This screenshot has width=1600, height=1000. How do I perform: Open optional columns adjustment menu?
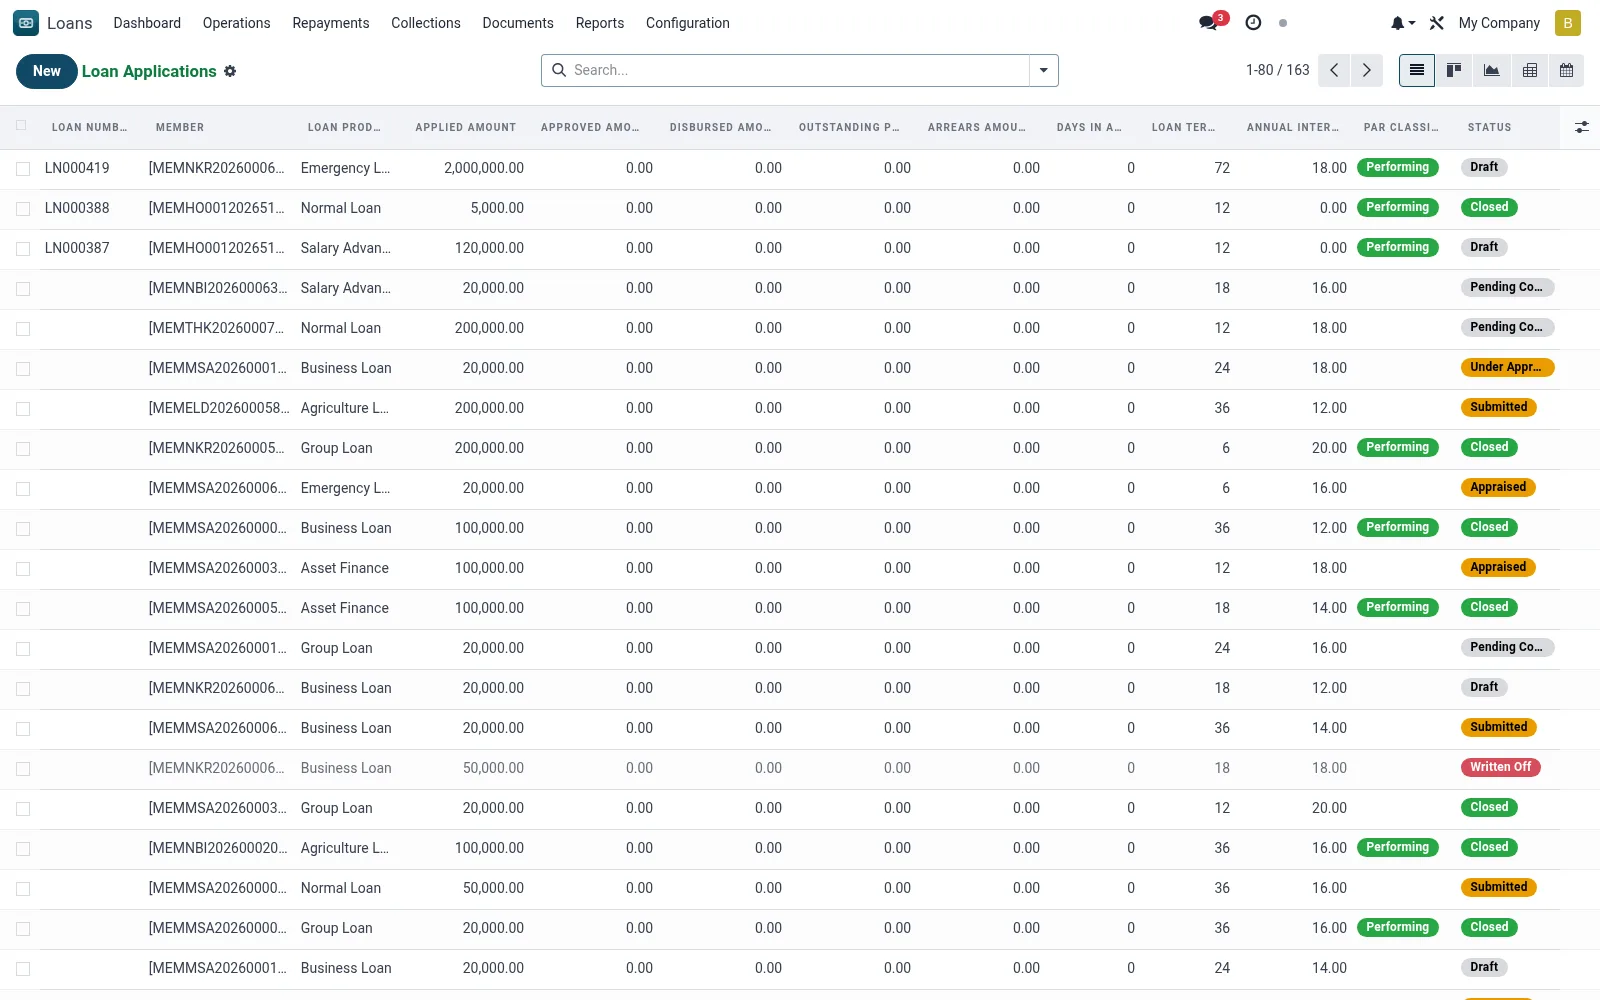pos(1581,127)
